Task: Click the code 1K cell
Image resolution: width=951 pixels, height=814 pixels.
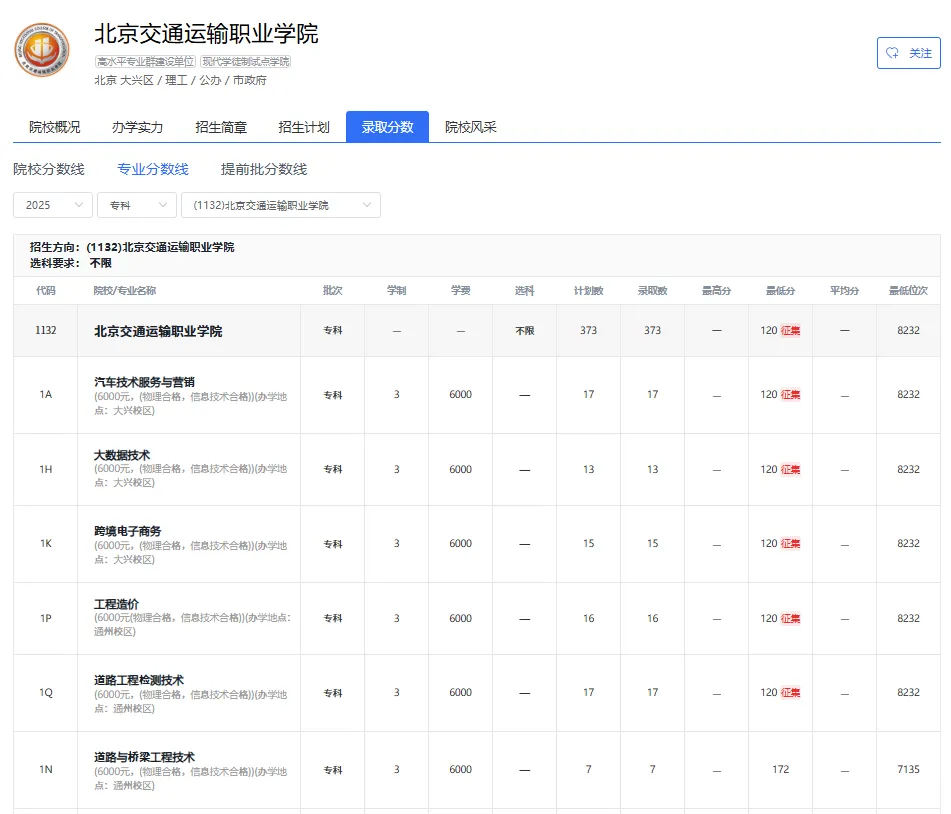Action: 45,543
